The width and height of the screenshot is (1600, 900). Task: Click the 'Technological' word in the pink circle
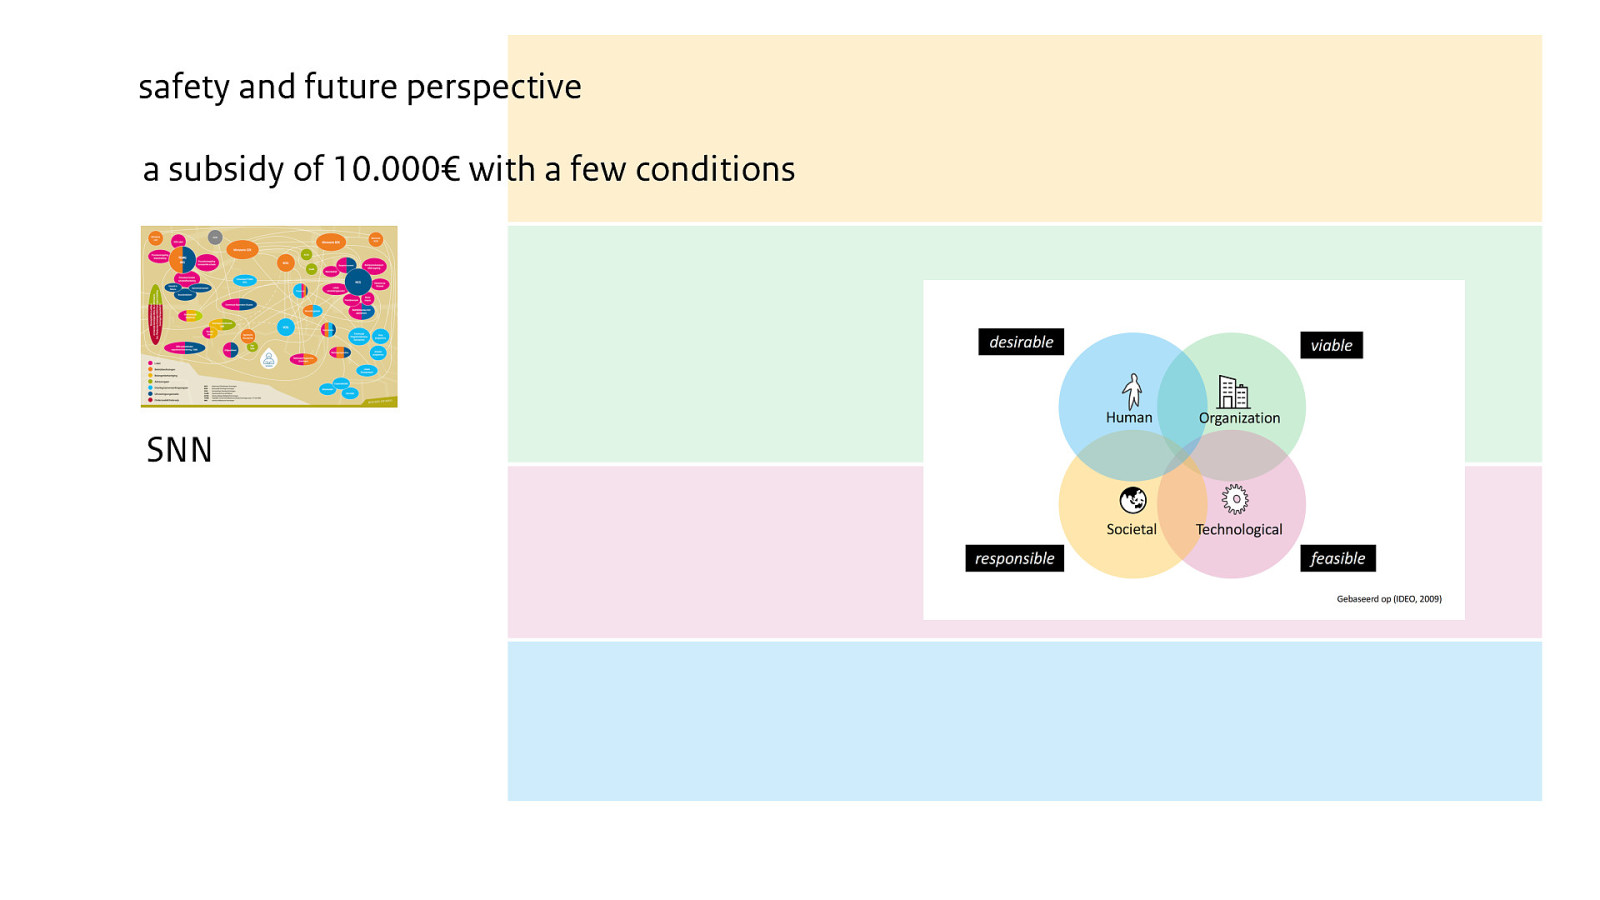(1239, 530)
